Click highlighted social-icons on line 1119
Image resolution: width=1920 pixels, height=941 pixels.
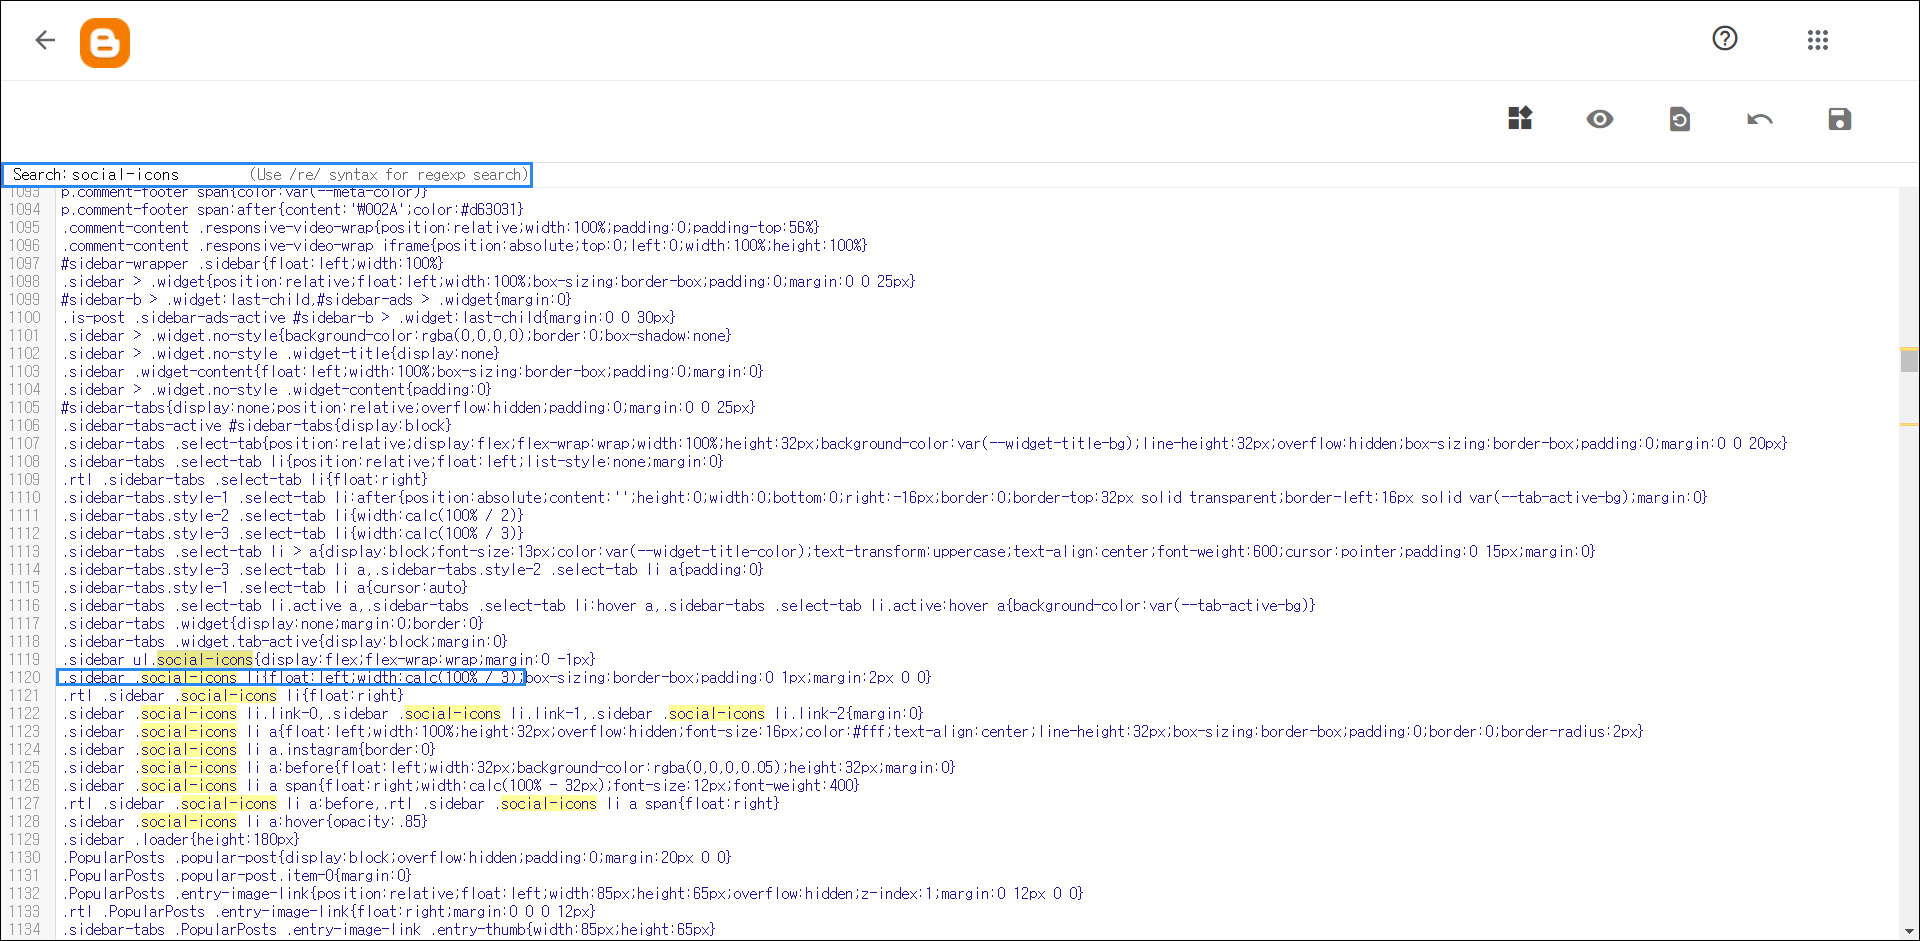205,659
